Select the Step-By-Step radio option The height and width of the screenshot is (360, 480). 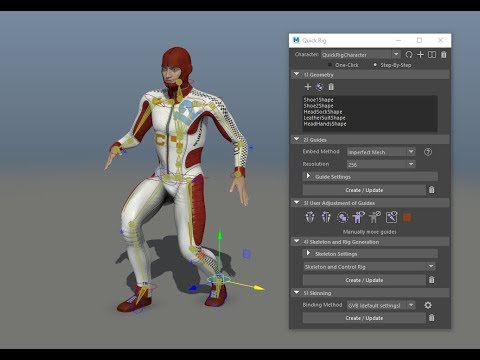[375, 65]
